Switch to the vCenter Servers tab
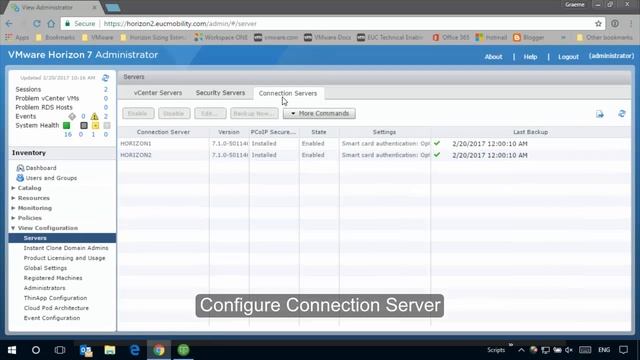 [x=158, y=93]
